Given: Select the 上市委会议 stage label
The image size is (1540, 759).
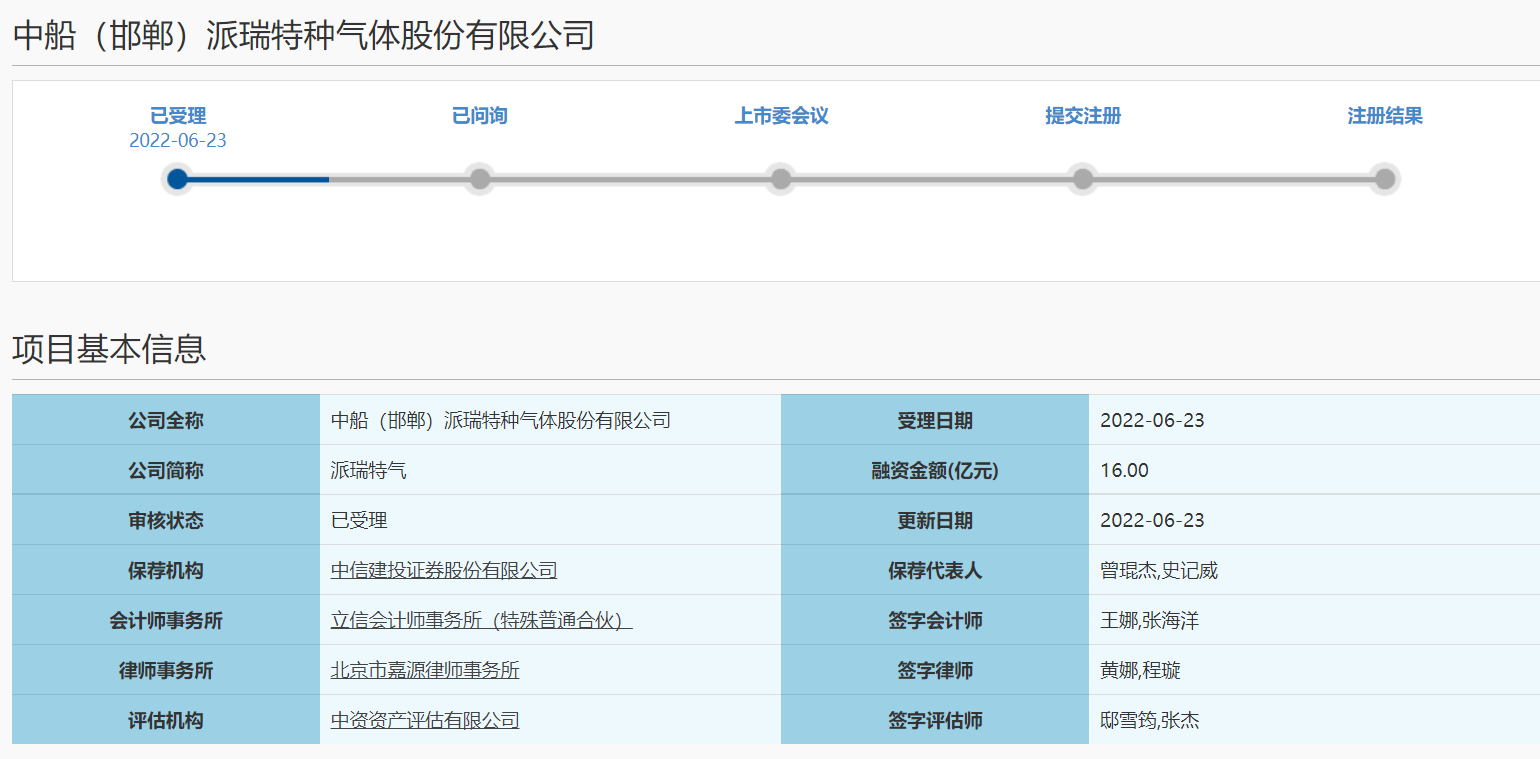Looking at the screenshot, I should (781, 116).
